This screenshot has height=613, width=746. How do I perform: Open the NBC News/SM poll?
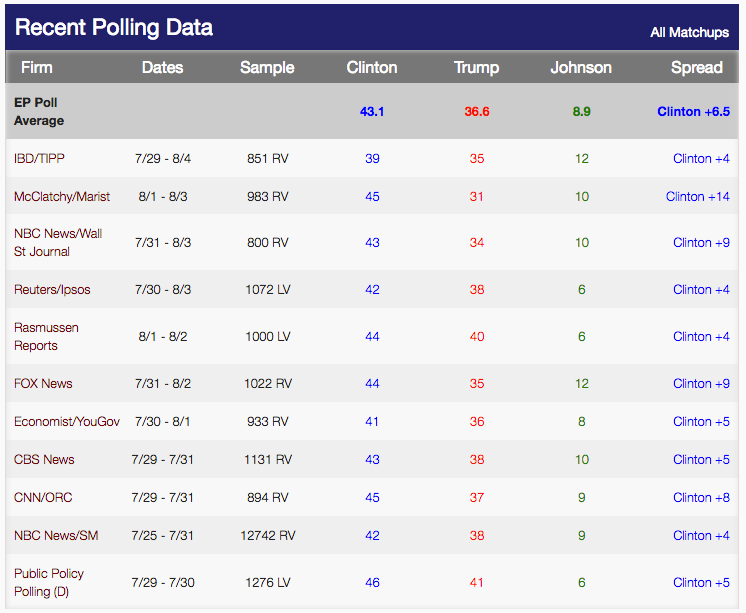(54, 536)
